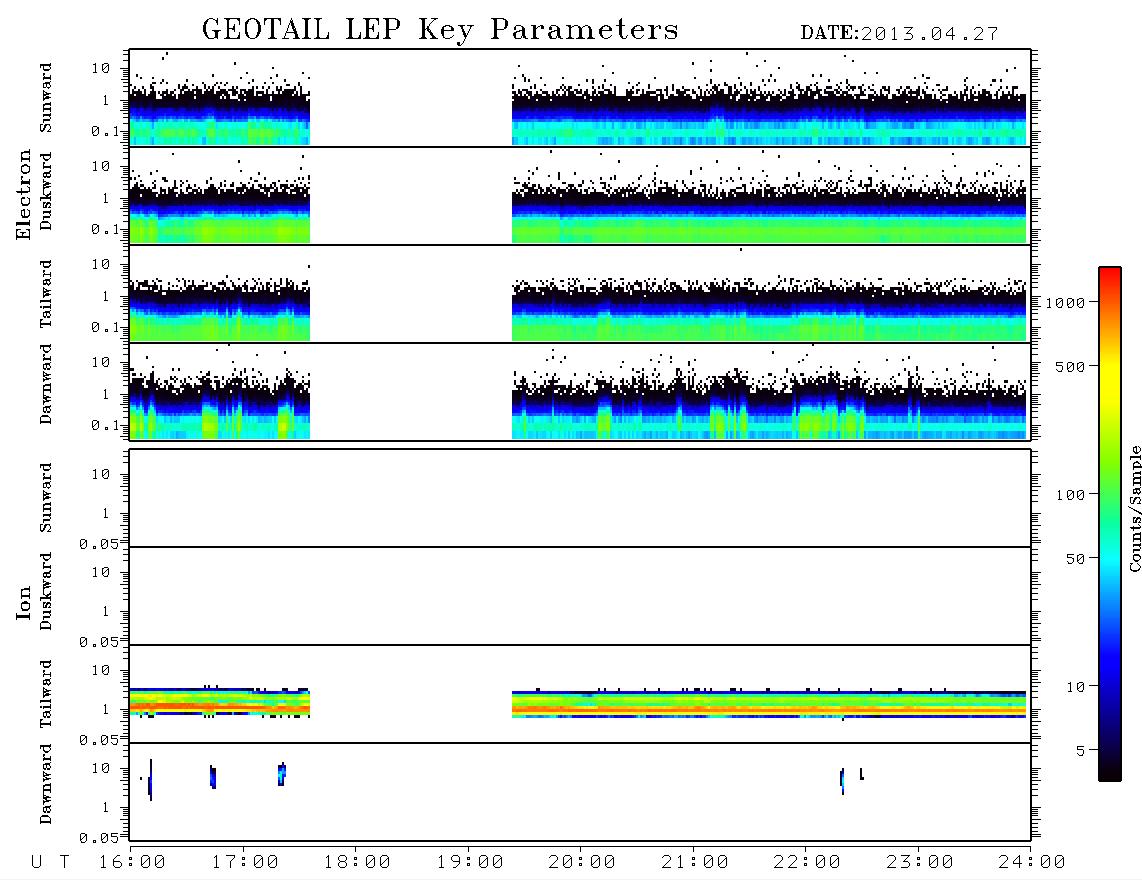Click the 500 colorbar tick label

pos(1071,367)
